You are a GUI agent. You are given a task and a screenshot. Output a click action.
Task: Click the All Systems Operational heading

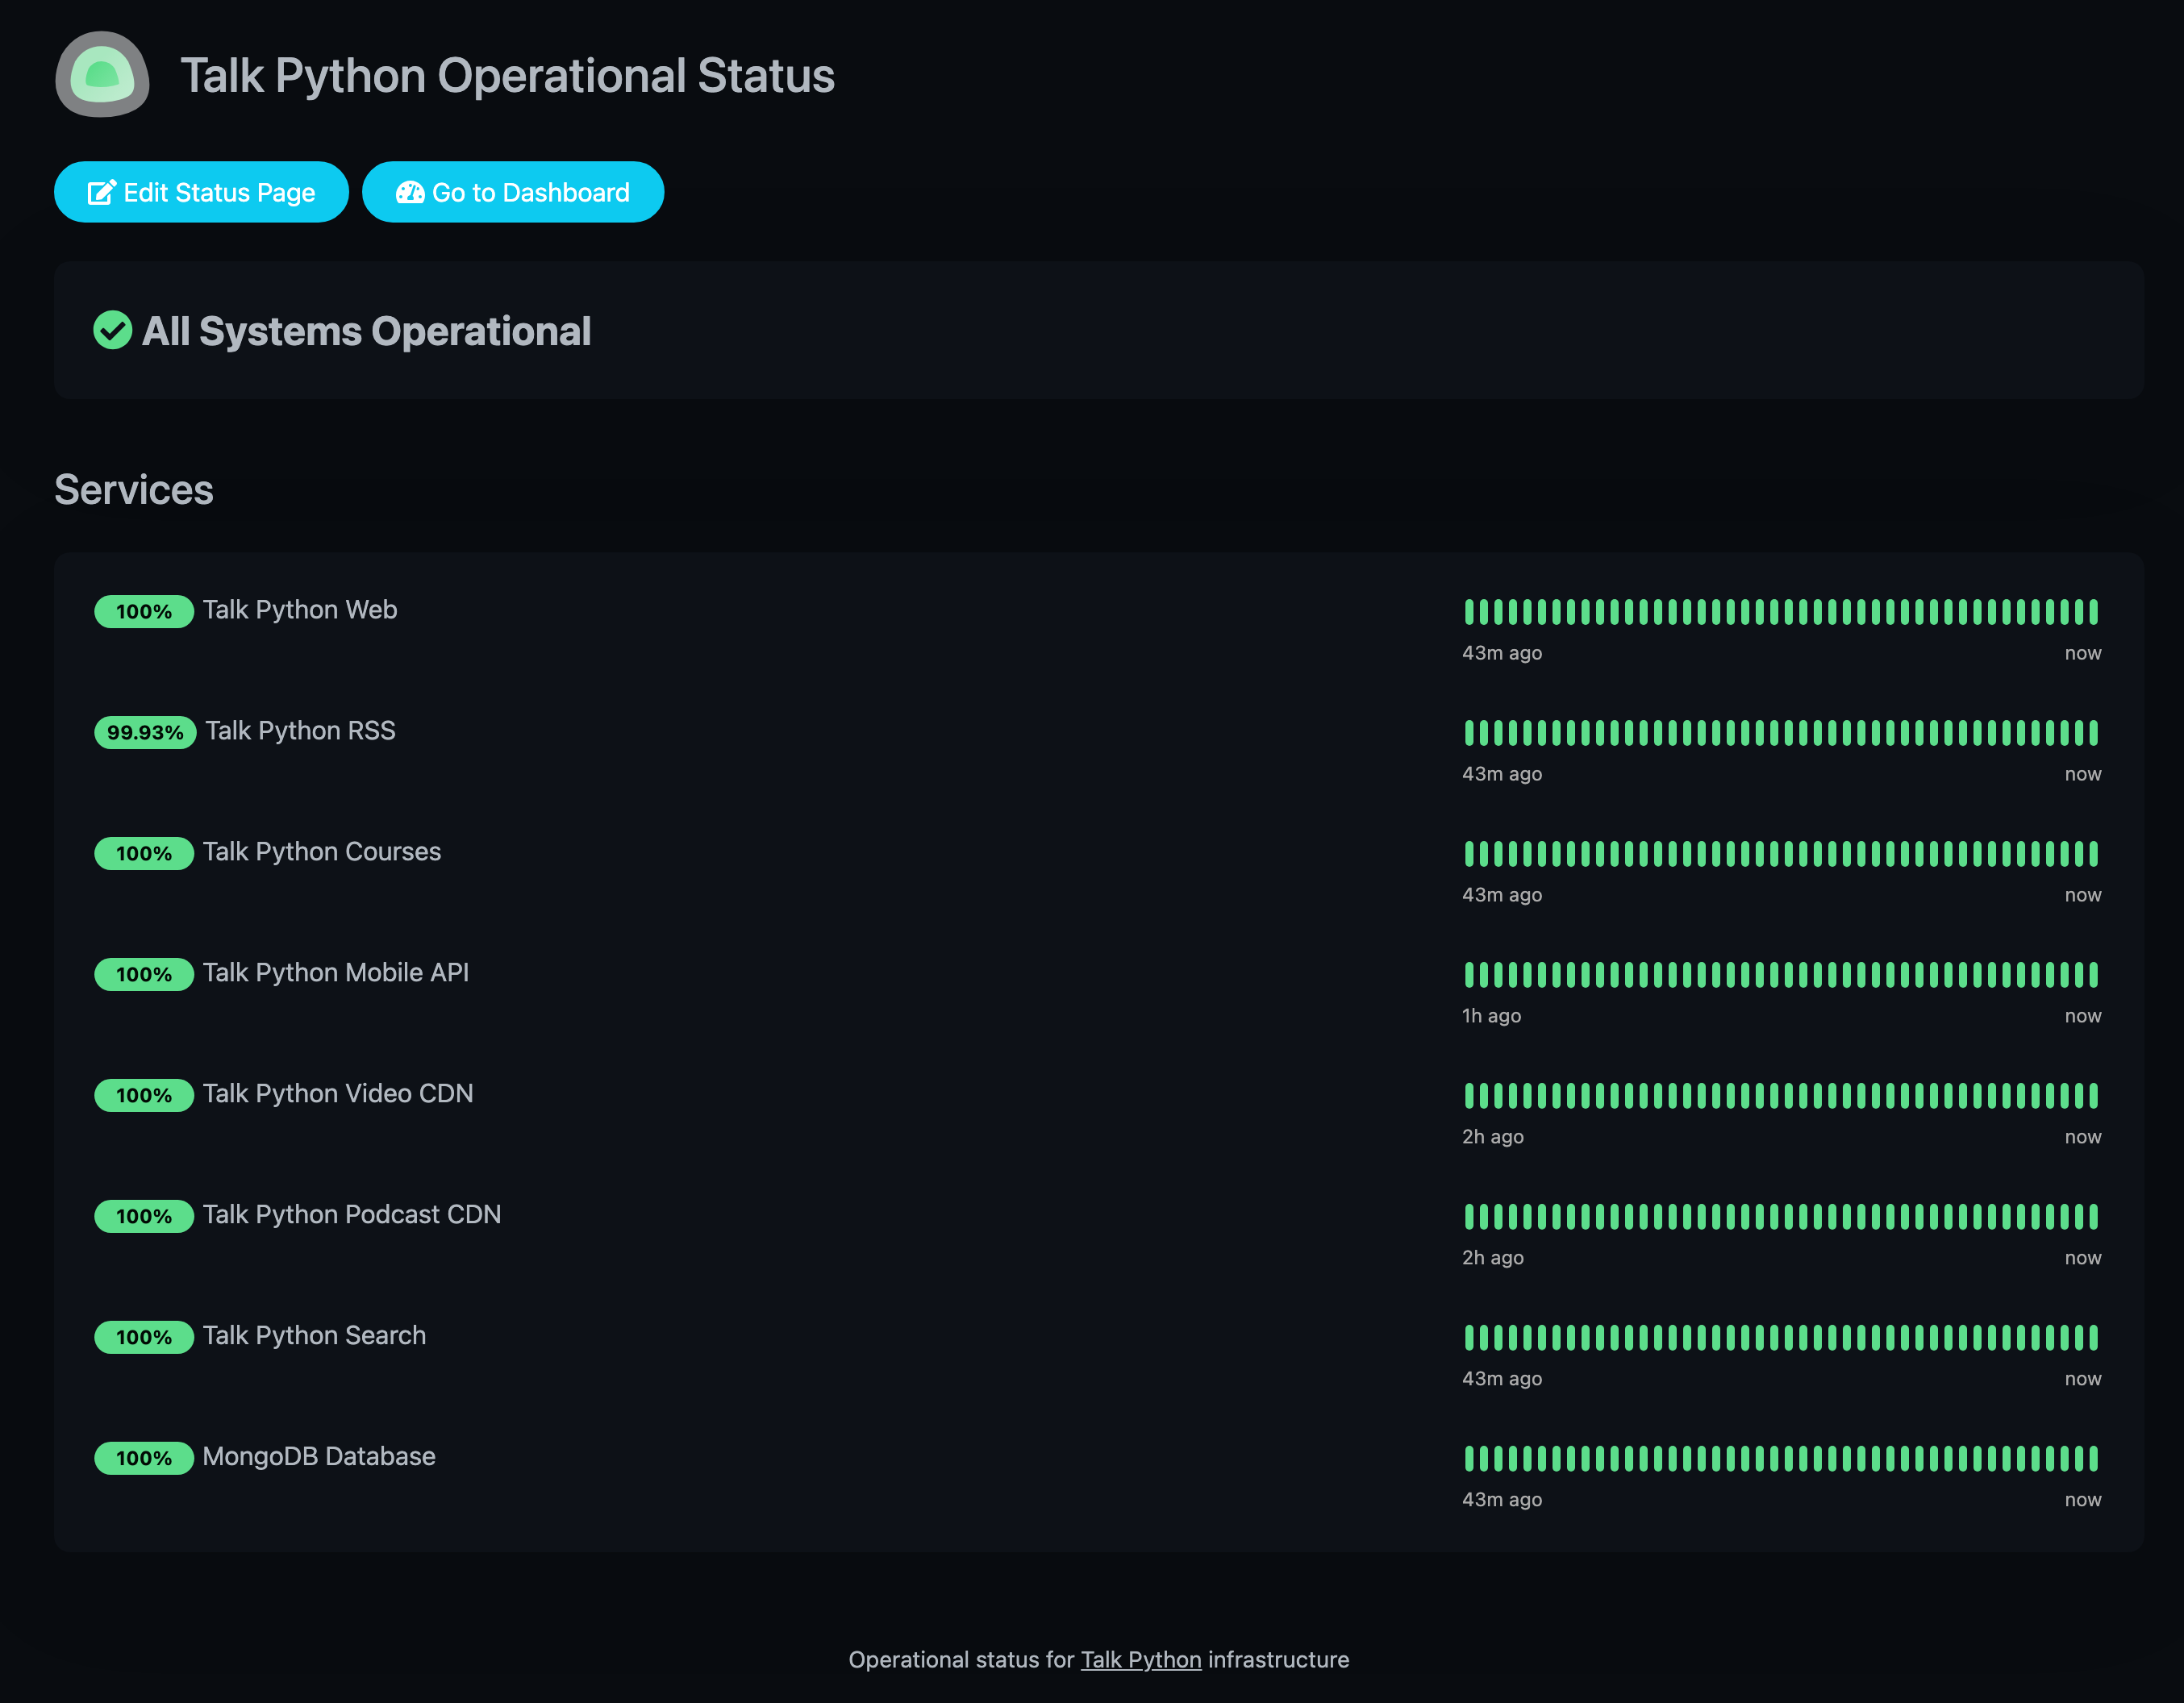click(x=366, y=331)
